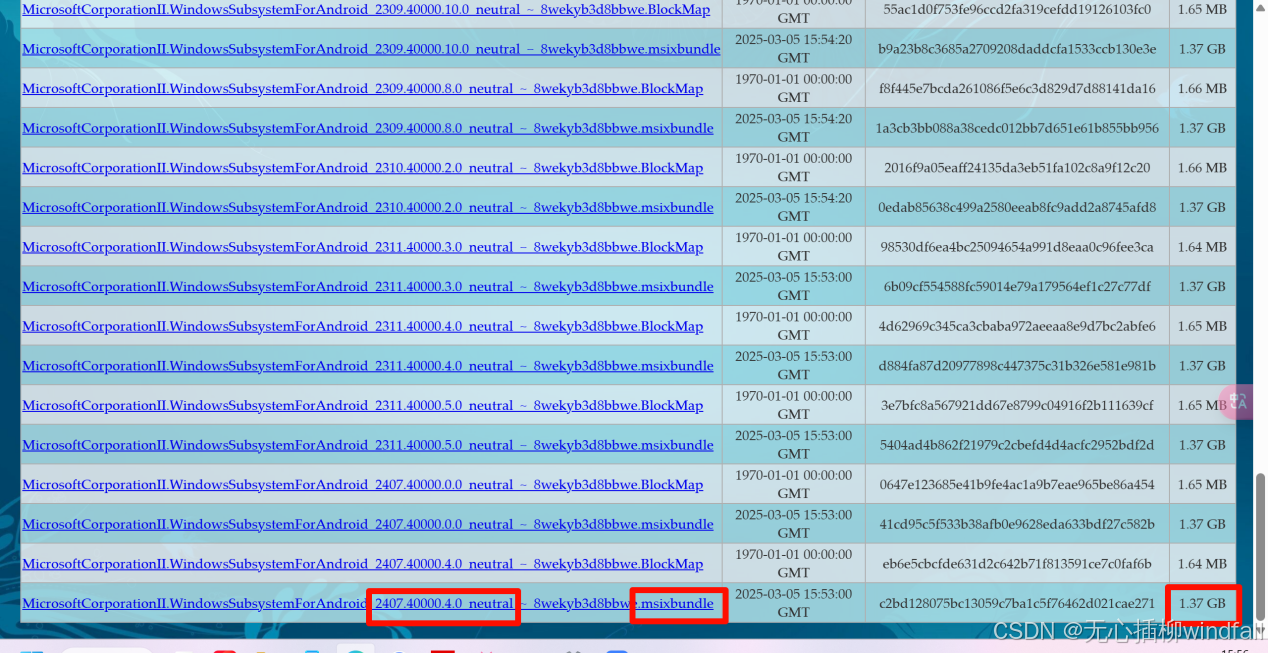
Task: Download the 2407.40000.0.0 msixbundle package
Action: pos(368,524)
